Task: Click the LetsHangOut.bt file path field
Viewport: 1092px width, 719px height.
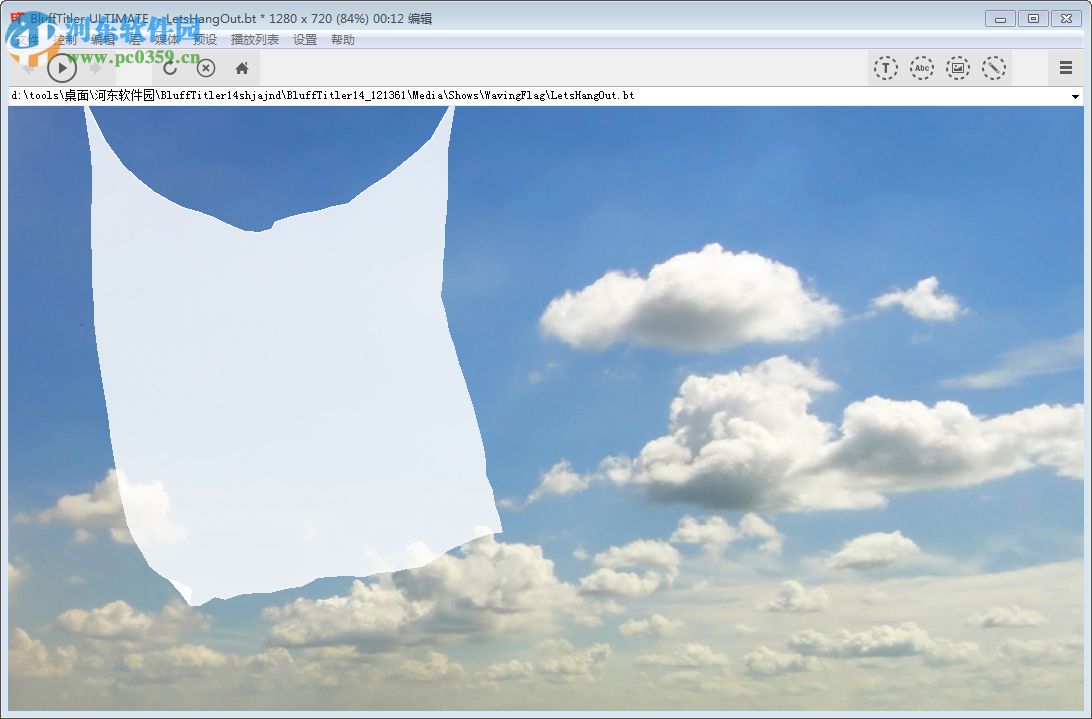Action: point(500,96)
